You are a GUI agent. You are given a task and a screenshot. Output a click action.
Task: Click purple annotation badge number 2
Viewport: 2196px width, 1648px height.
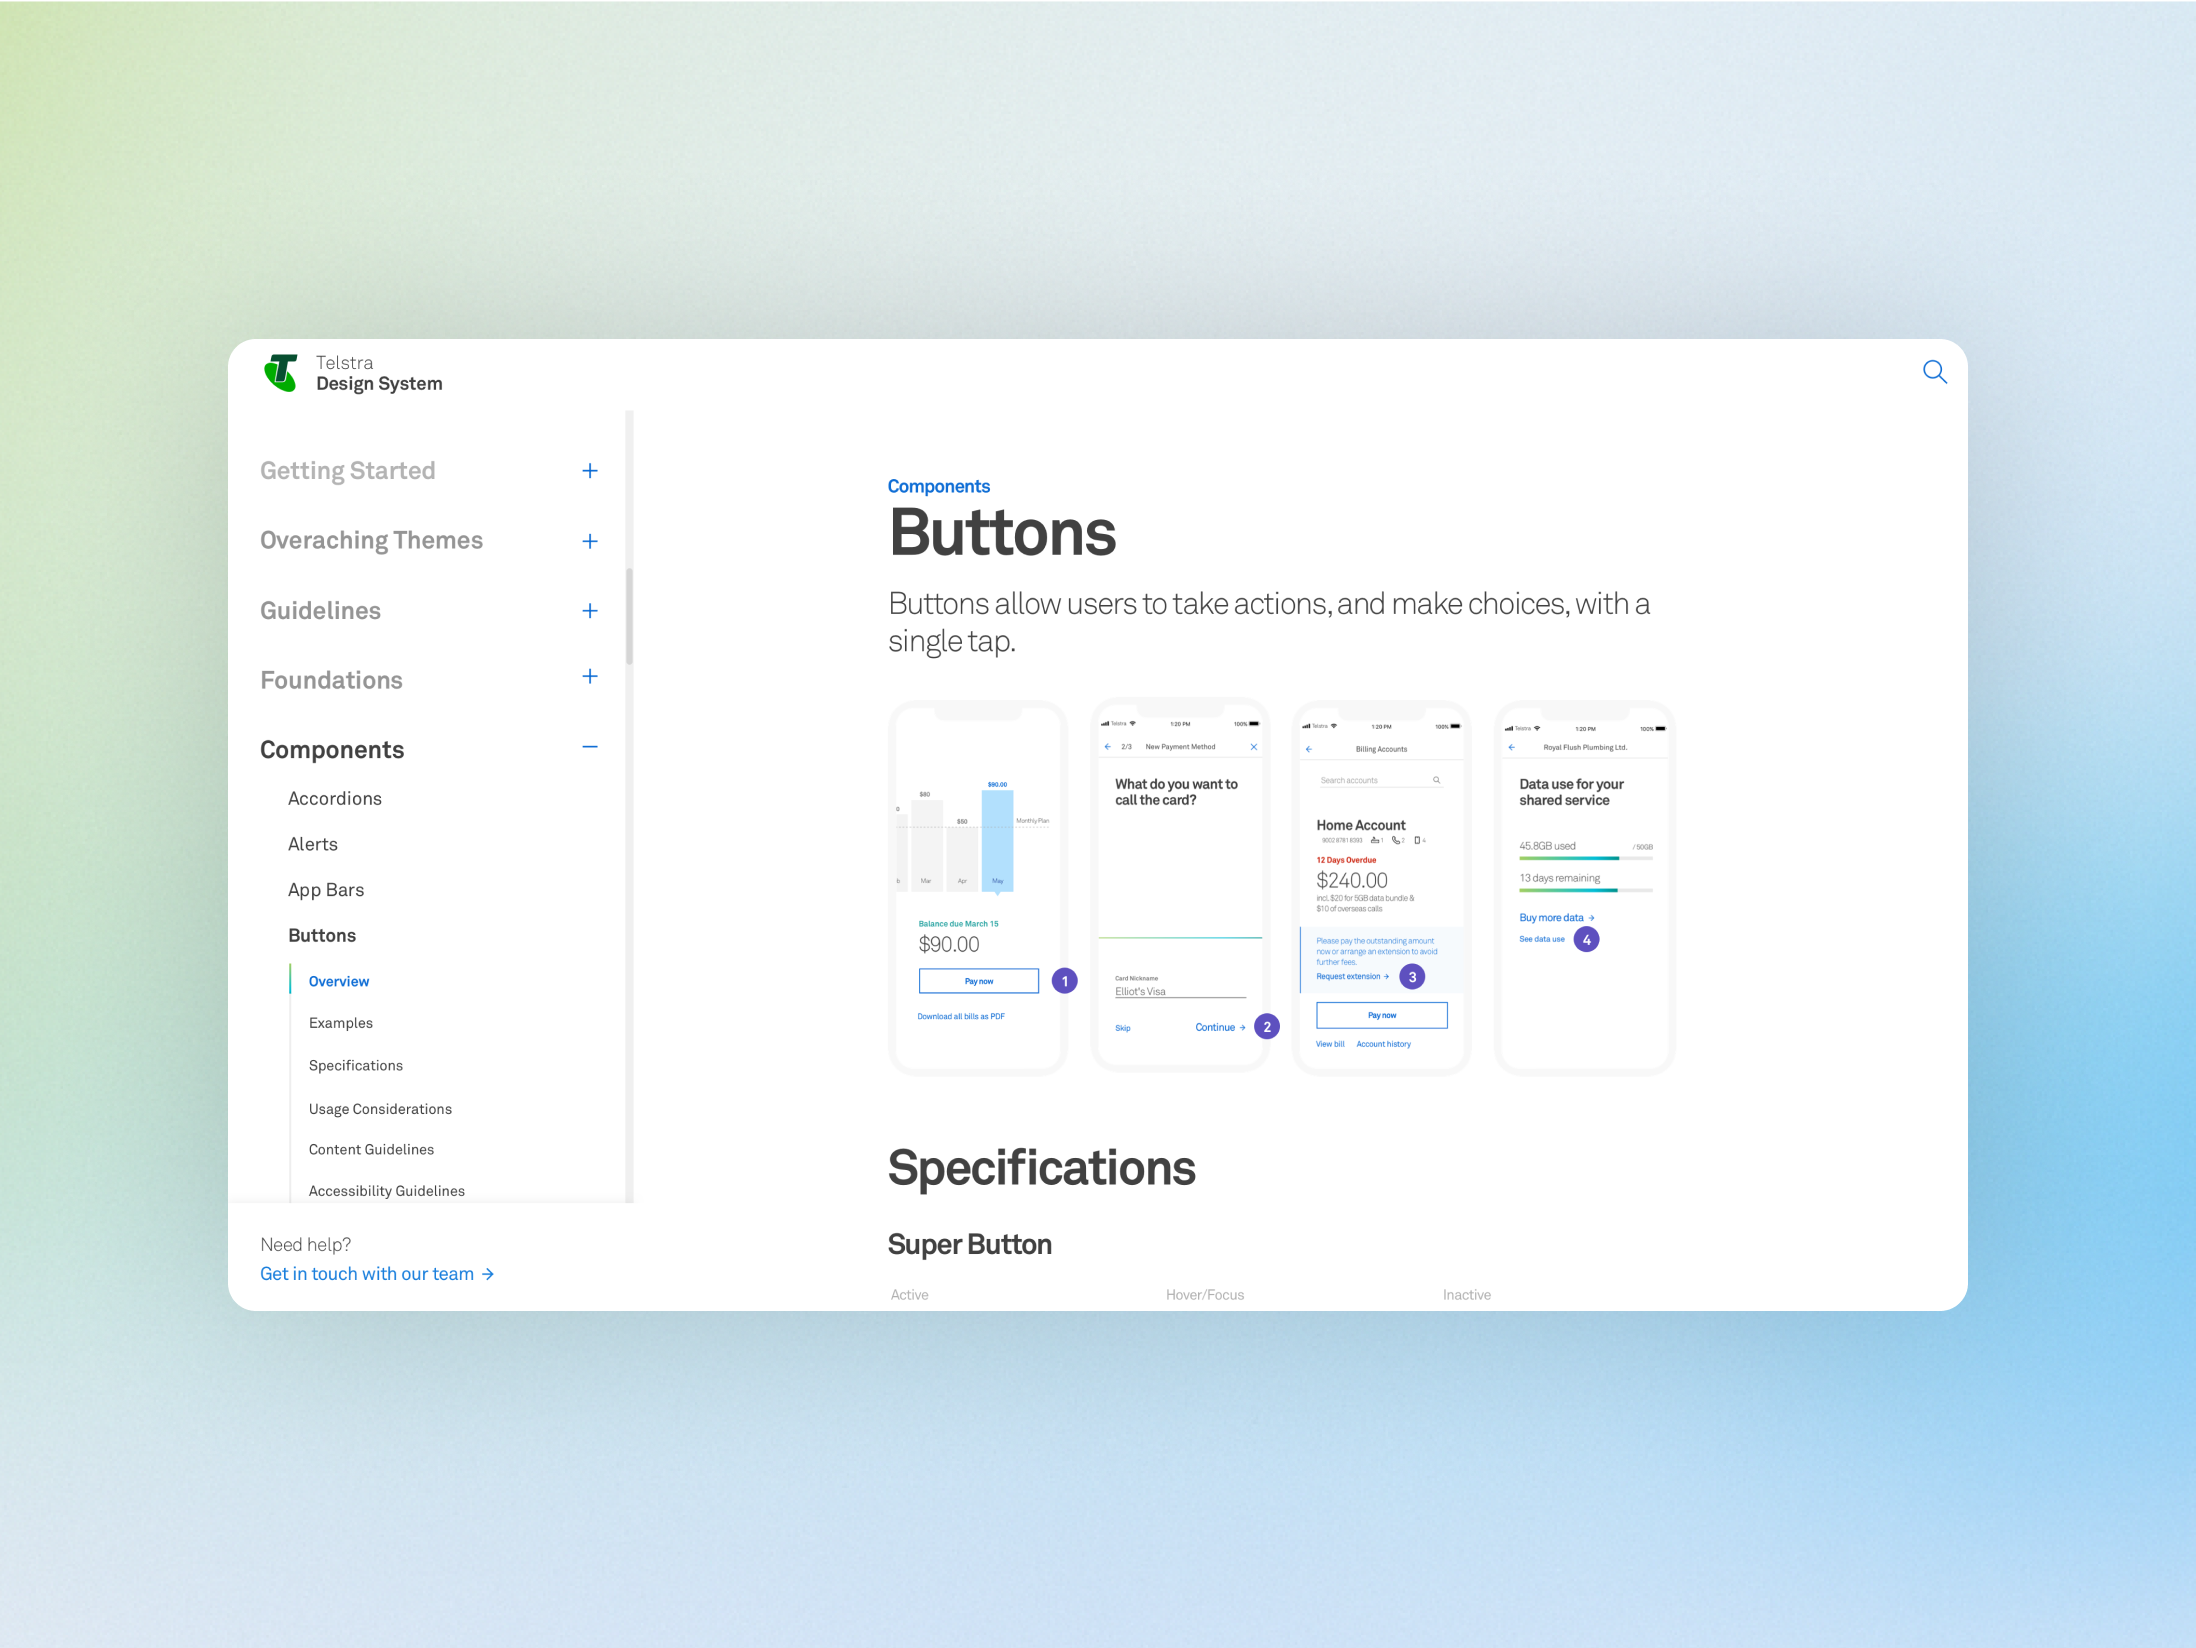coord(1267,1027)
